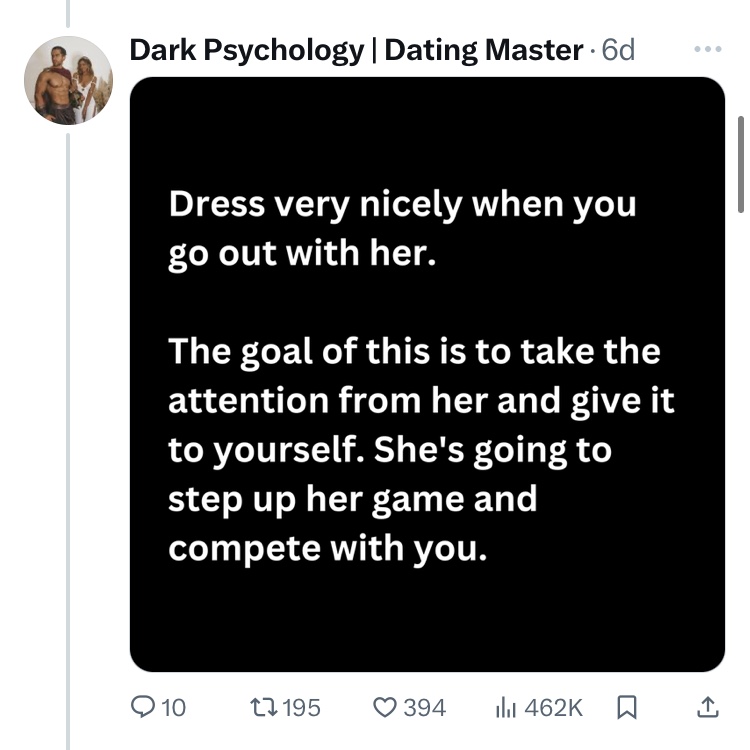Open the view analytics bar chart icon
The height and width of the screenshot is (750, 750).
click(x=506, y=707)
